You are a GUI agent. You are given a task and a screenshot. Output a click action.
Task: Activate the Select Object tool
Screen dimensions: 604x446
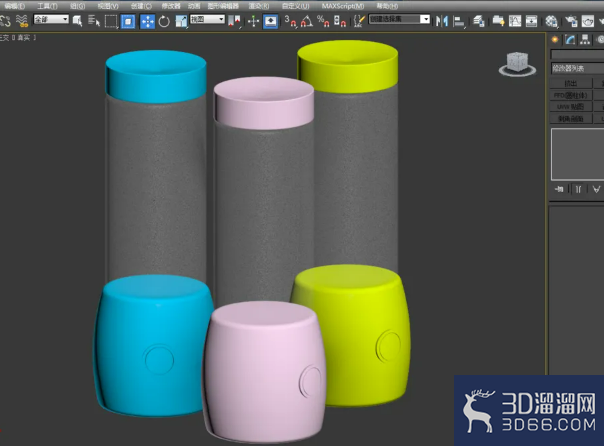[77, 21]
